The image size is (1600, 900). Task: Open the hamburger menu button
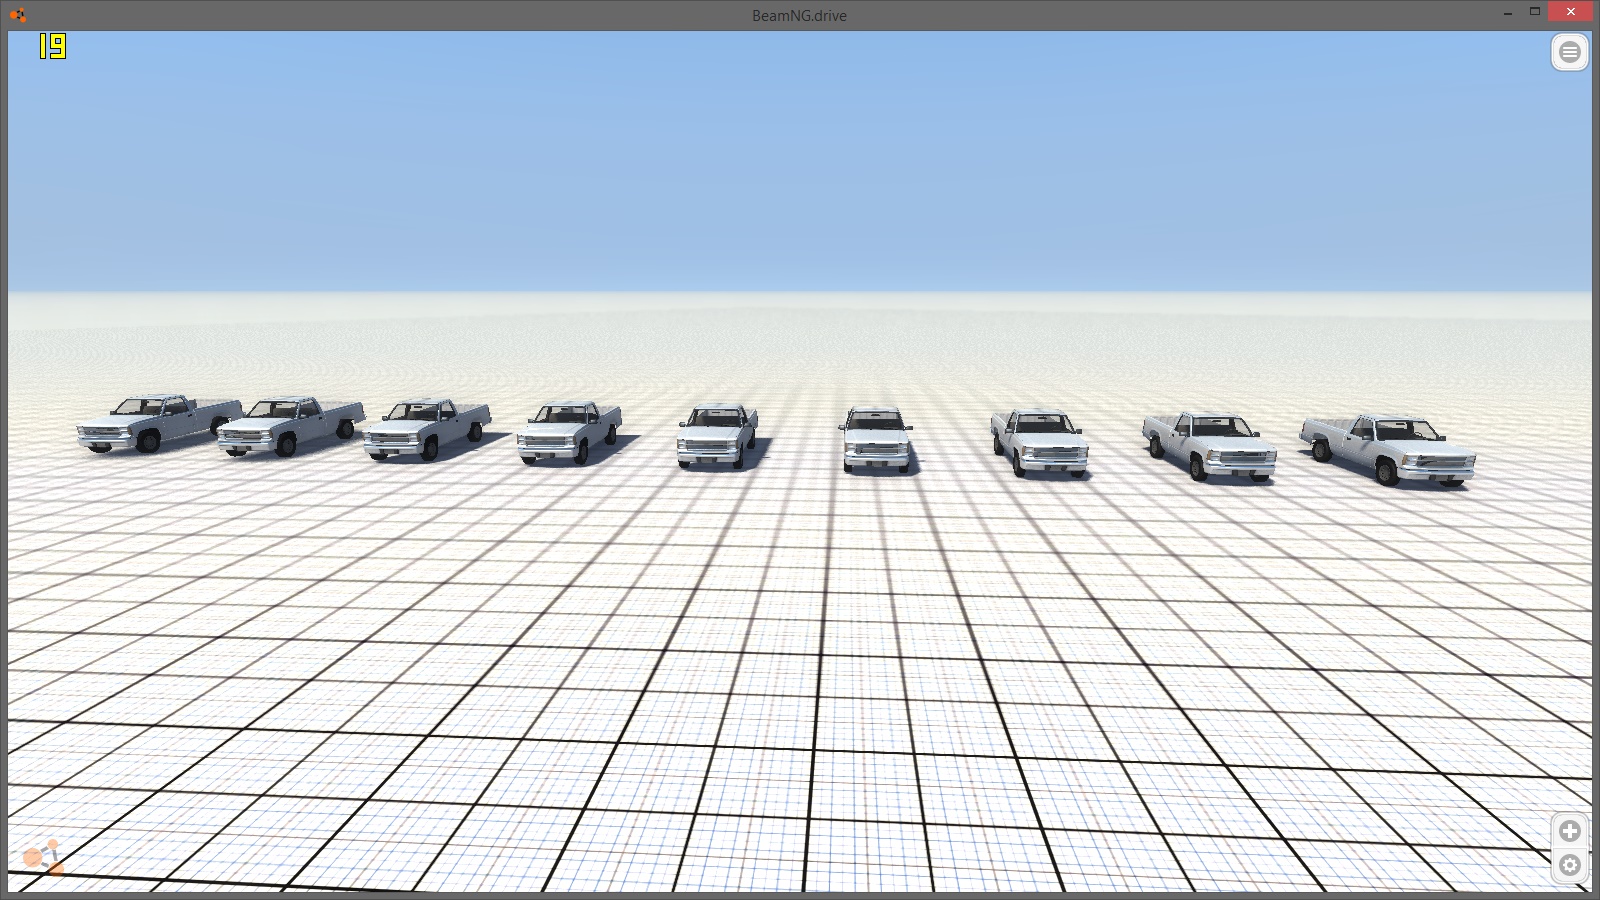coord(1570,52)
